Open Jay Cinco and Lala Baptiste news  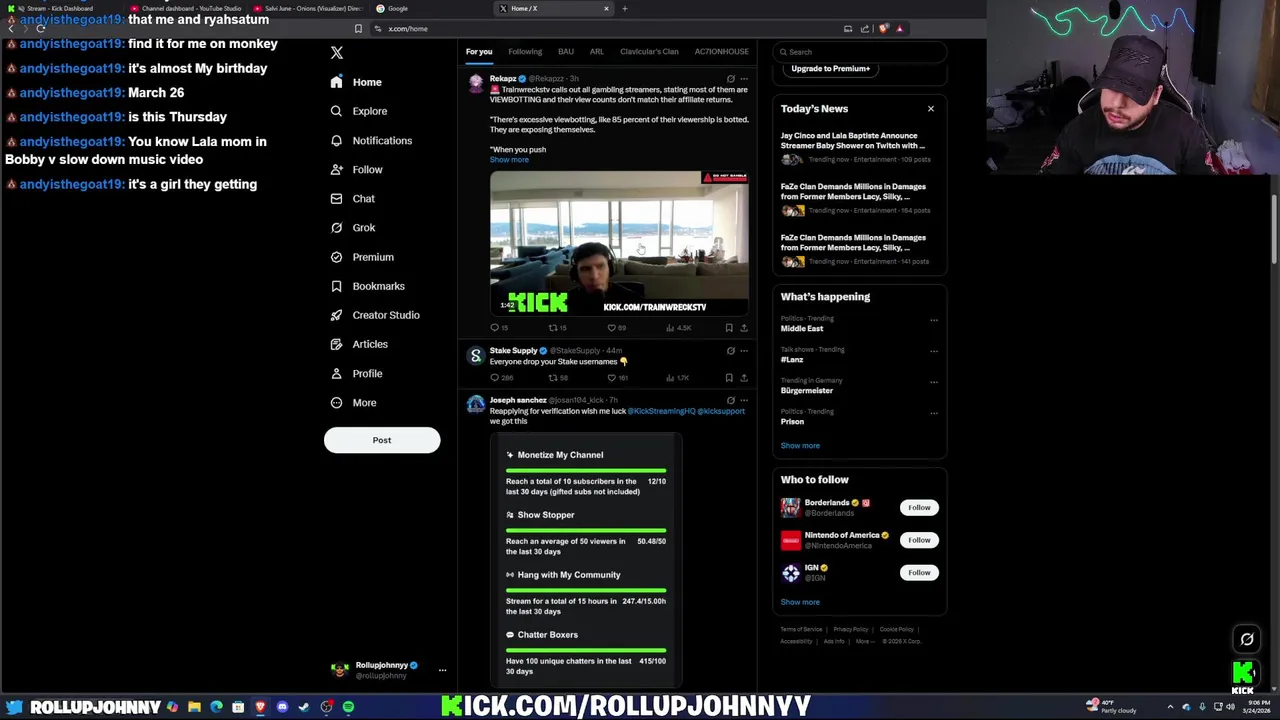853,141
